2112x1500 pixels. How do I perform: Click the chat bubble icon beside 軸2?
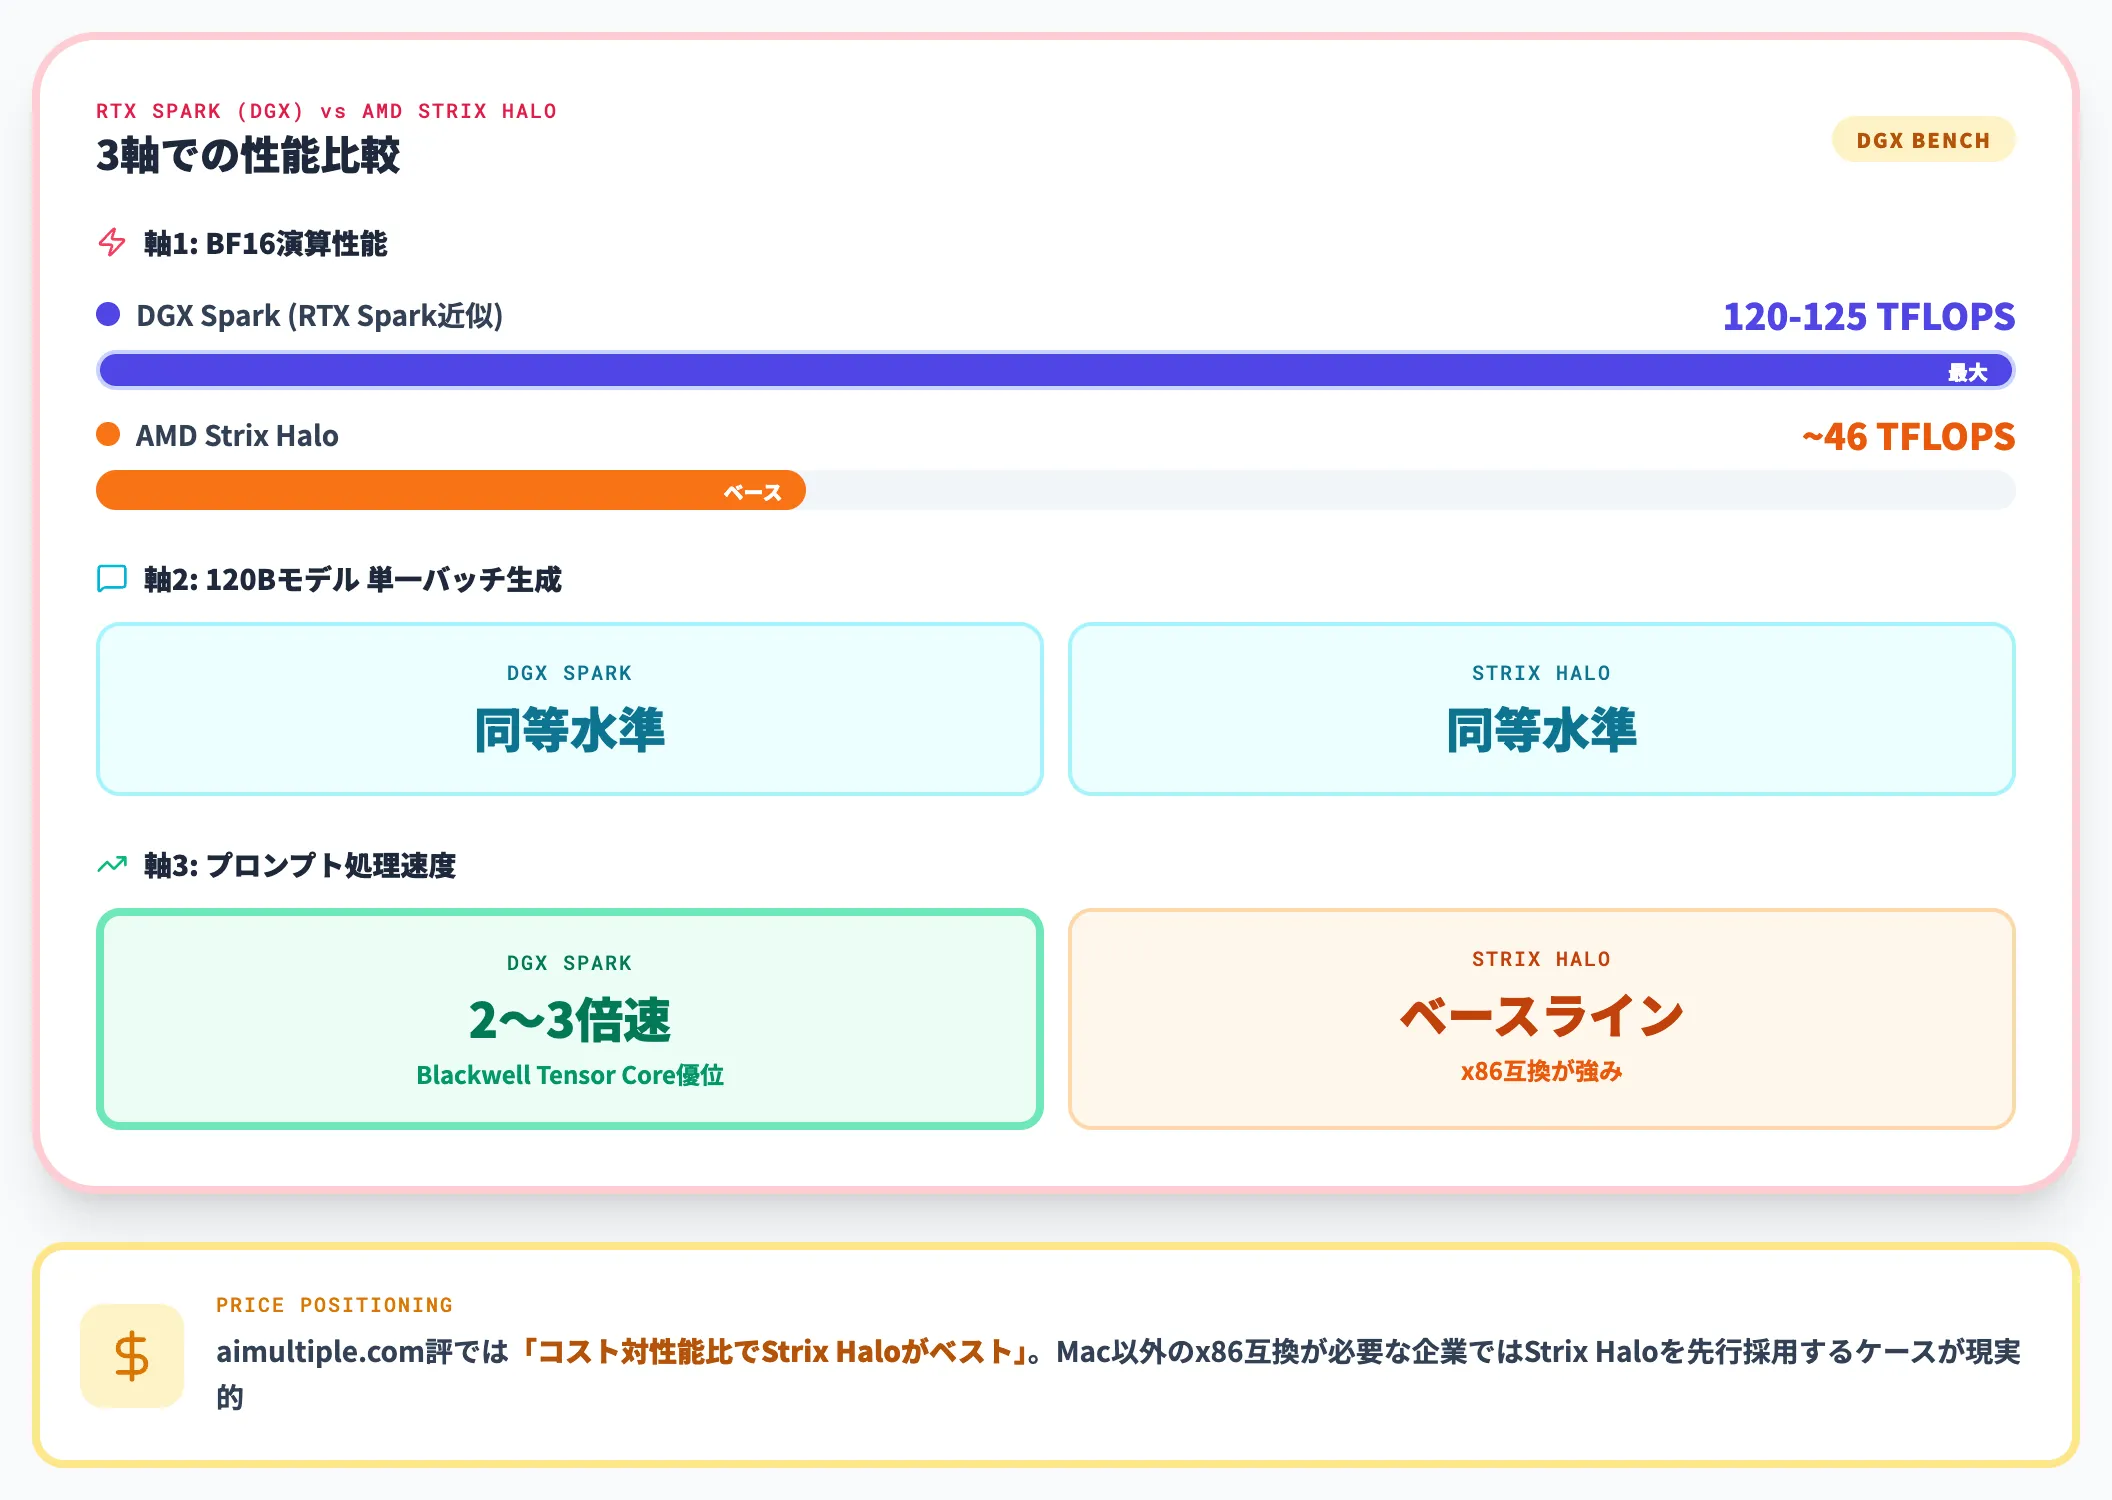(x=112, y=578)
